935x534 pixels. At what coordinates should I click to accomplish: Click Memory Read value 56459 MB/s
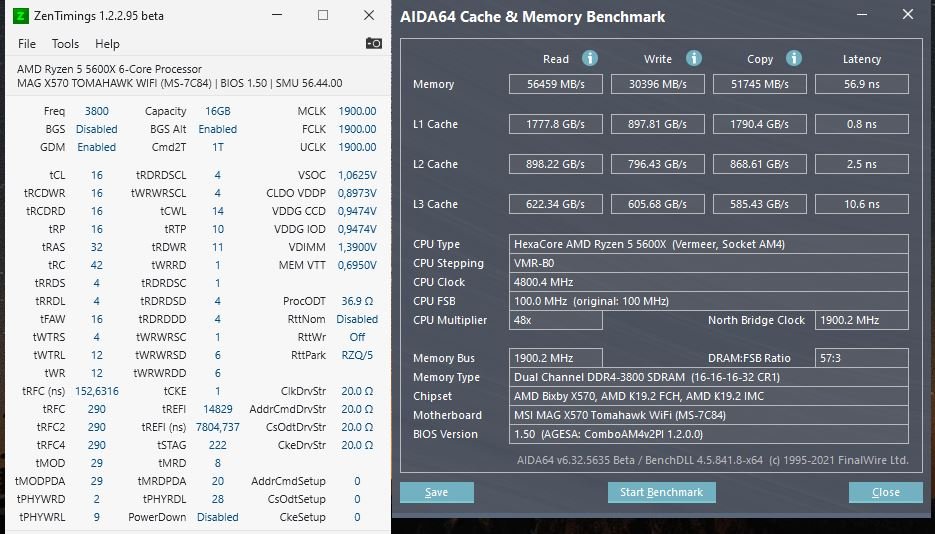pos(556,84)
